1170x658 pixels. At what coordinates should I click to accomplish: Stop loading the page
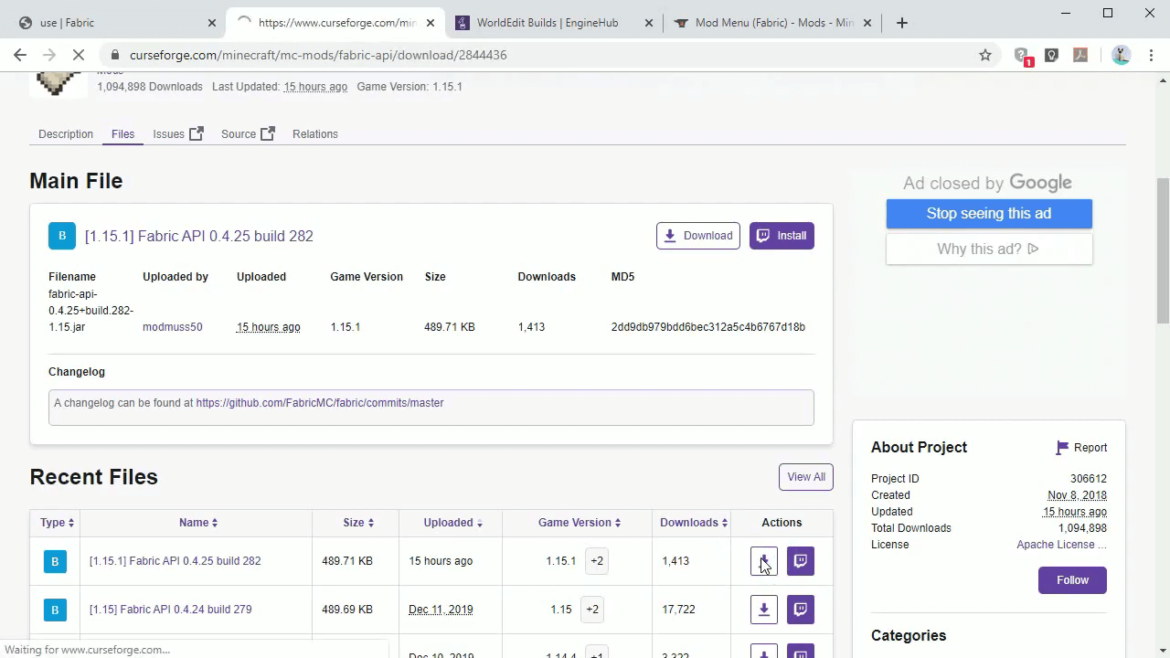77,55
